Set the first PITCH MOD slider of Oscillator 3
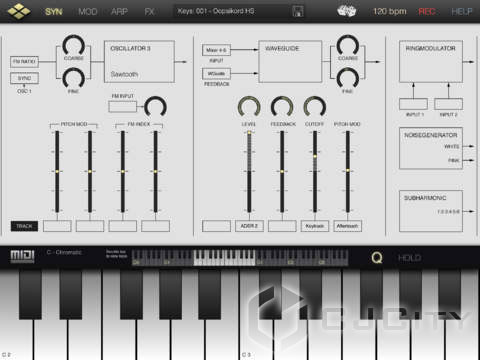 coord(57,171)
